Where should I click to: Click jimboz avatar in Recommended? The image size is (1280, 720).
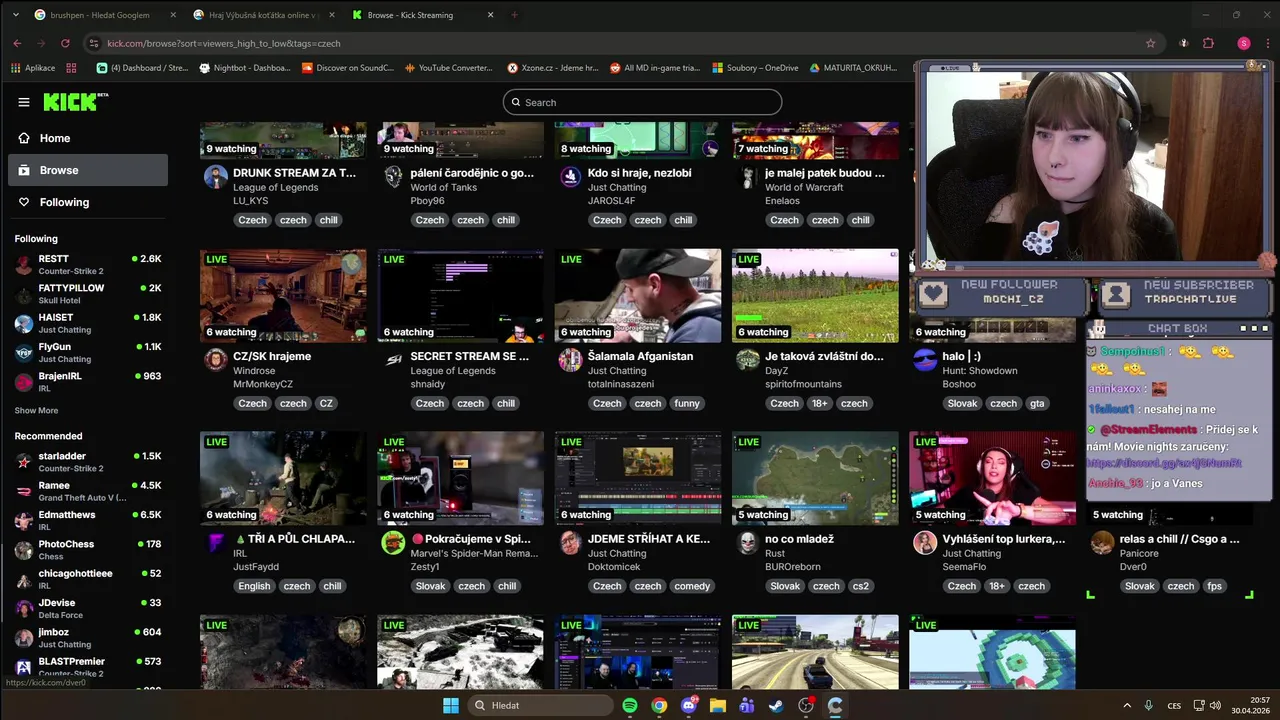pyautogui.click(x=24, y=638)
